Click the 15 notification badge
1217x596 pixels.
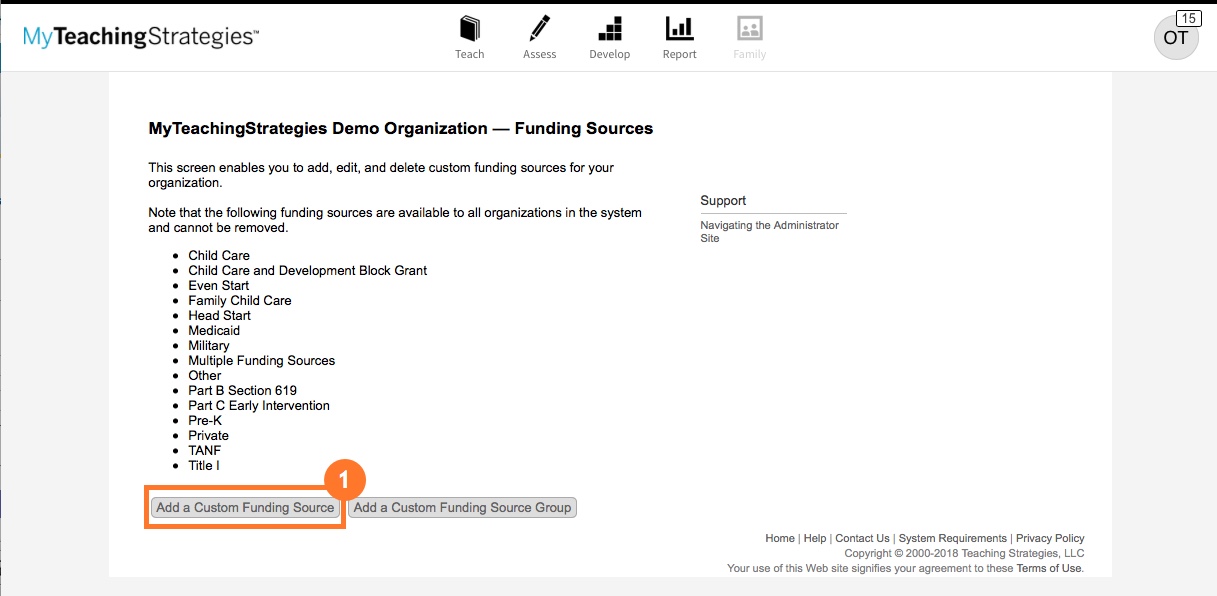point(1188,17)
